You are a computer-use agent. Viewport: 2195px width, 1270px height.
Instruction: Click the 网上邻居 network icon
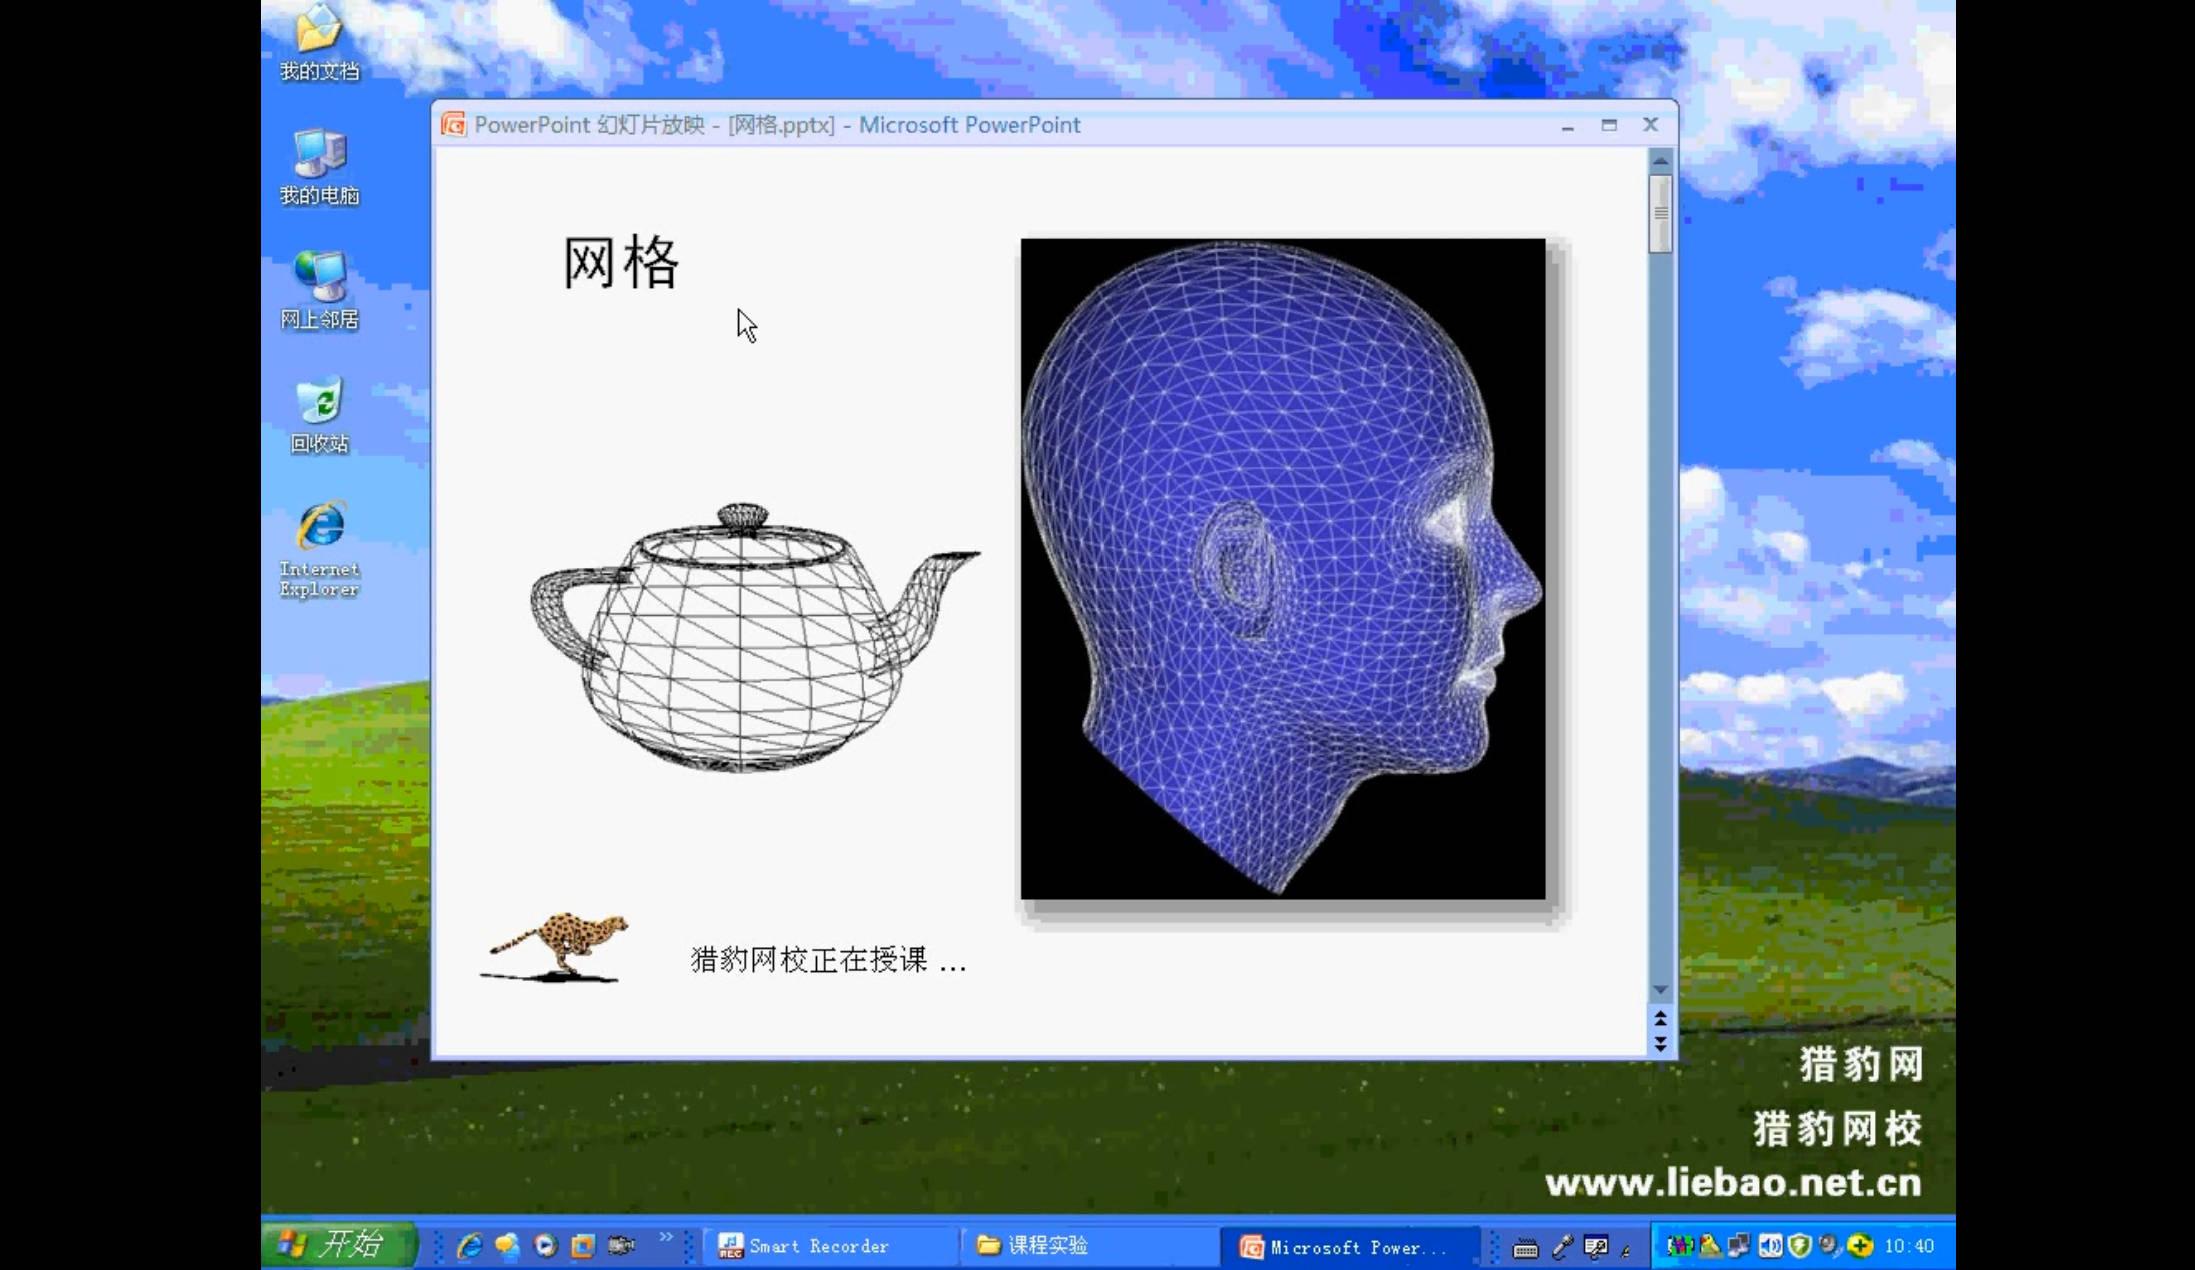tap(319, 288)
